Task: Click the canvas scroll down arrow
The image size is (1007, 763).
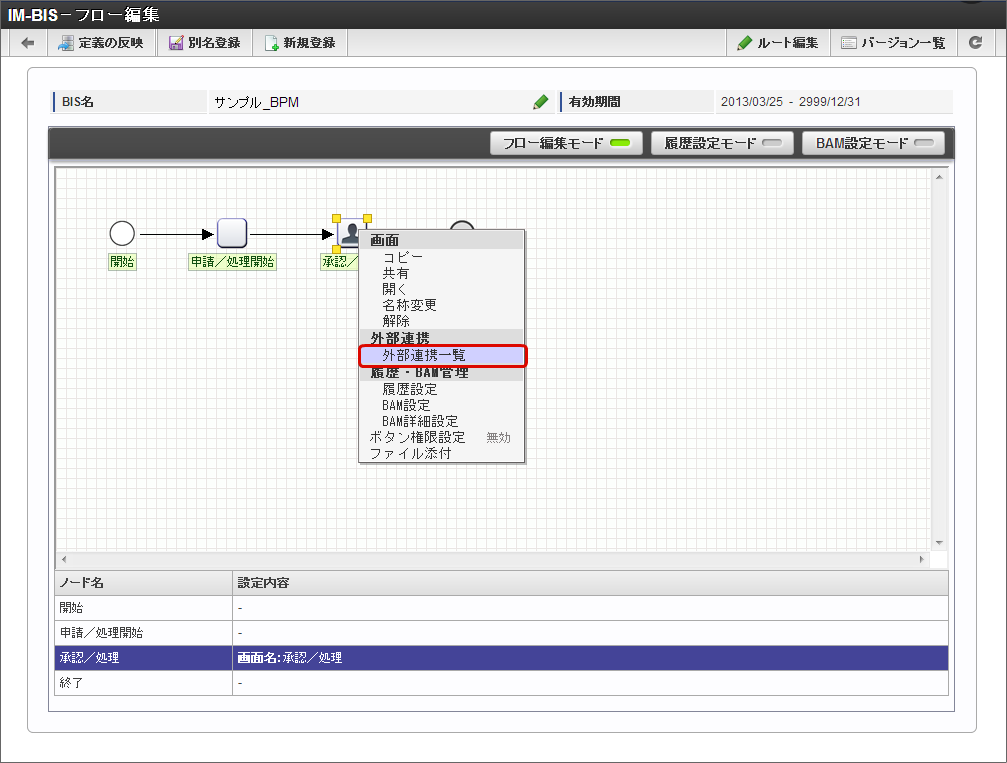Action: point(939,543)
